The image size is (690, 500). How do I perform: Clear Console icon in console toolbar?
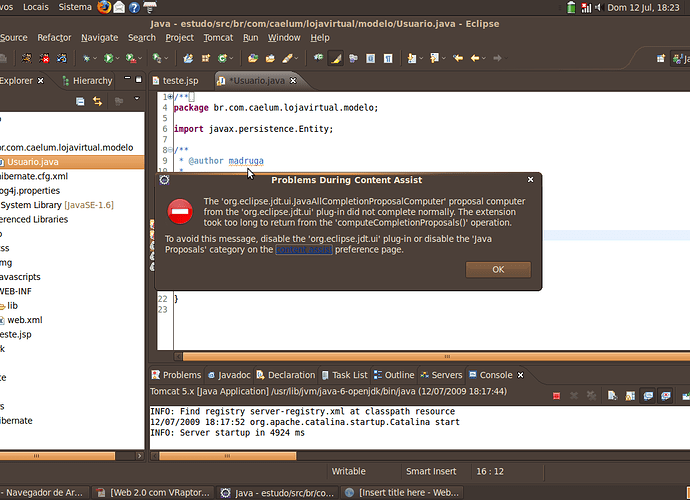point(612,396)
